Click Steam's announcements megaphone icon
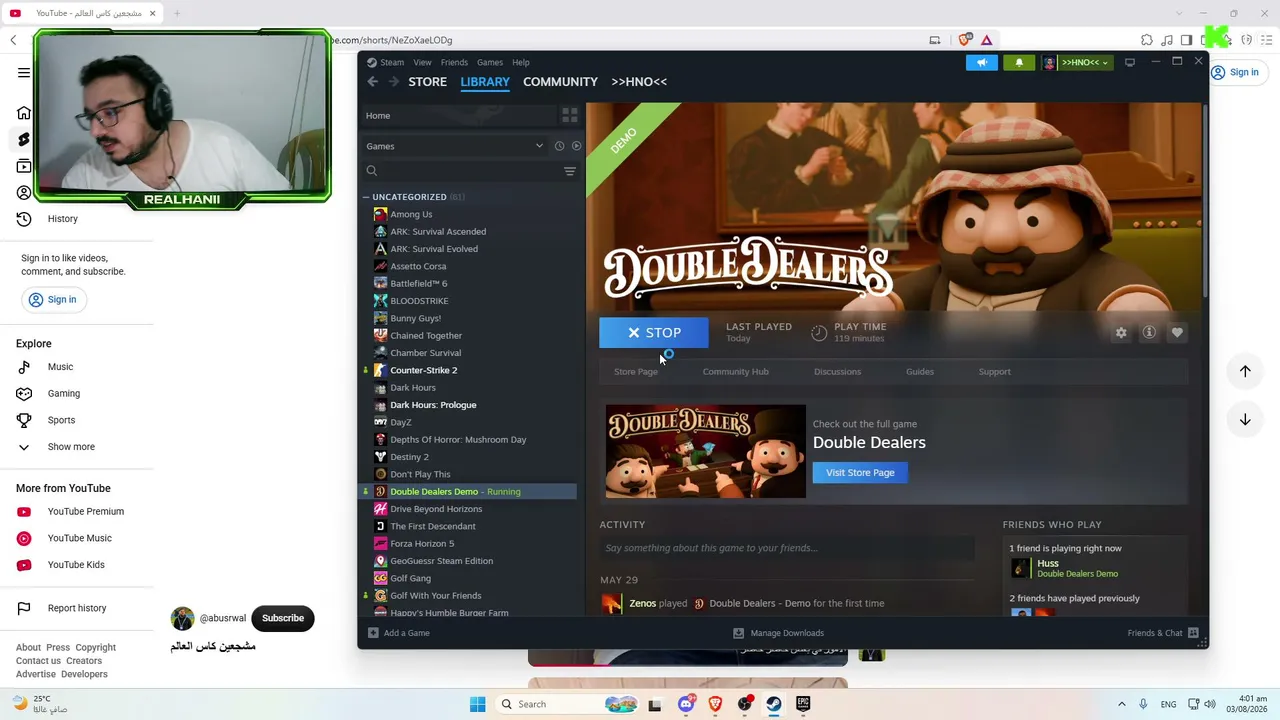The image size is (1280, 720). (982, 62)
